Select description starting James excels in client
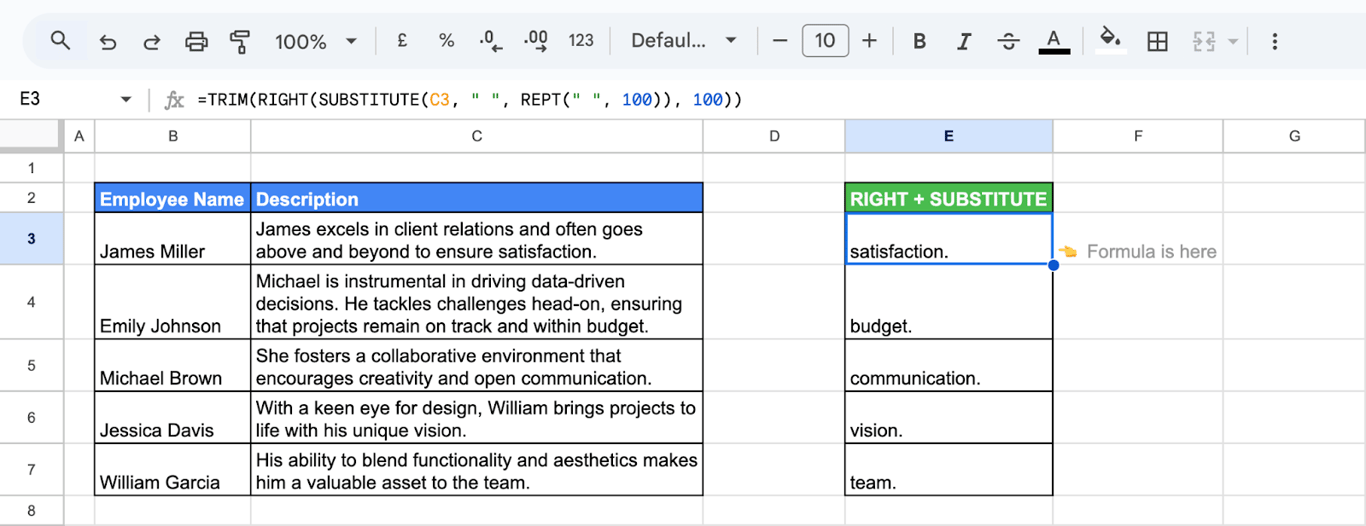Viewport: 1366px width, 526px height. (477, 239)
